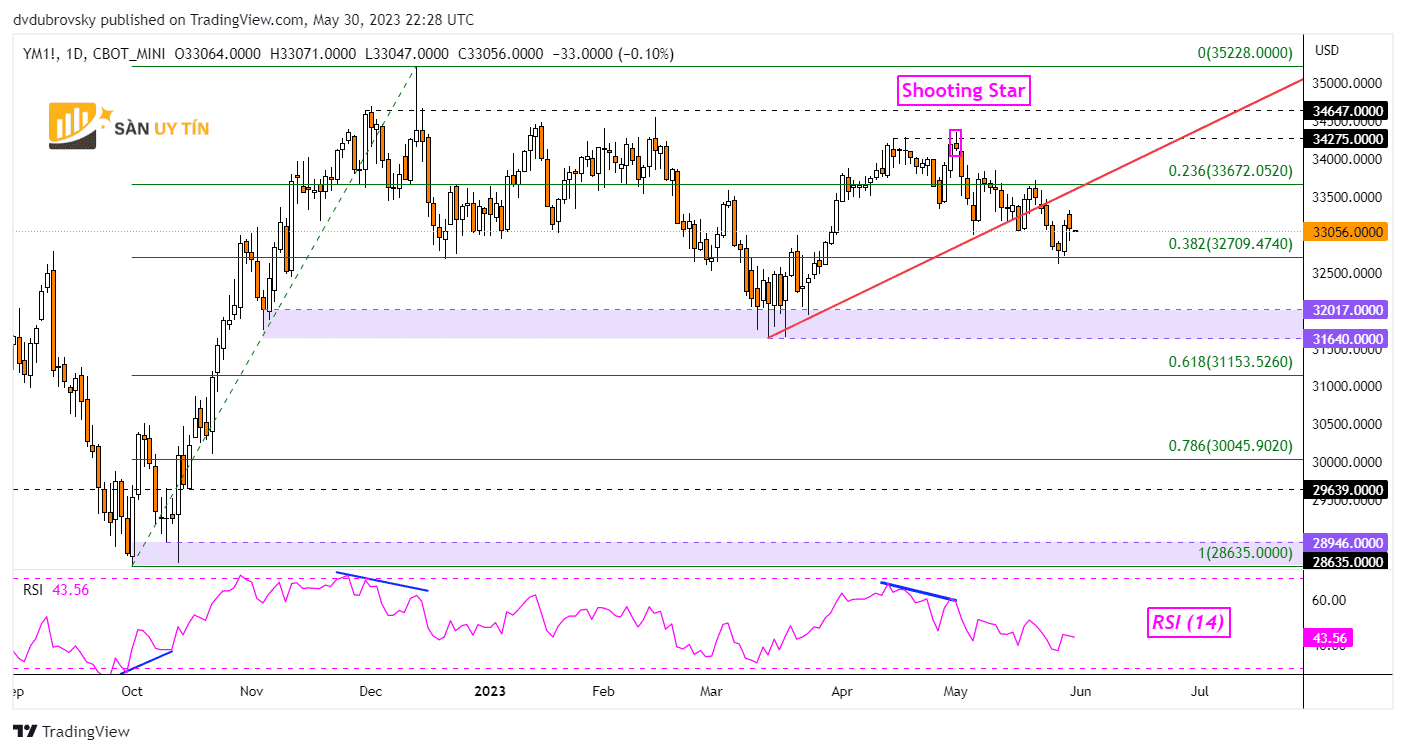Screen dimensions: 1406x753
Task: Select the 28946.0000 purple price label
Action: 1348,542
